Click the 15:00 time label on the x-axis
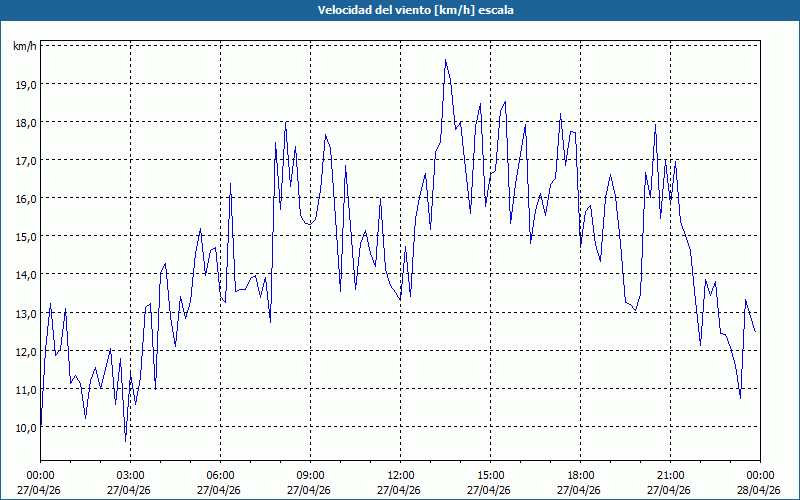This screenshot has height=500, width=800. tap(490, 475)
